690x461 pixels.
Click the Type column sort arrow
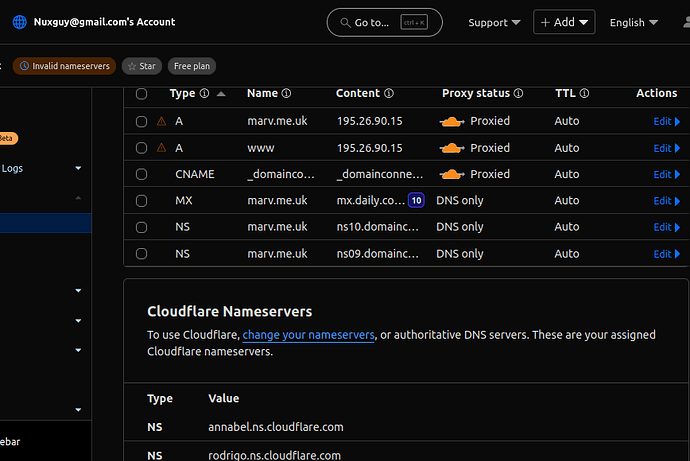tap(221, 94)
